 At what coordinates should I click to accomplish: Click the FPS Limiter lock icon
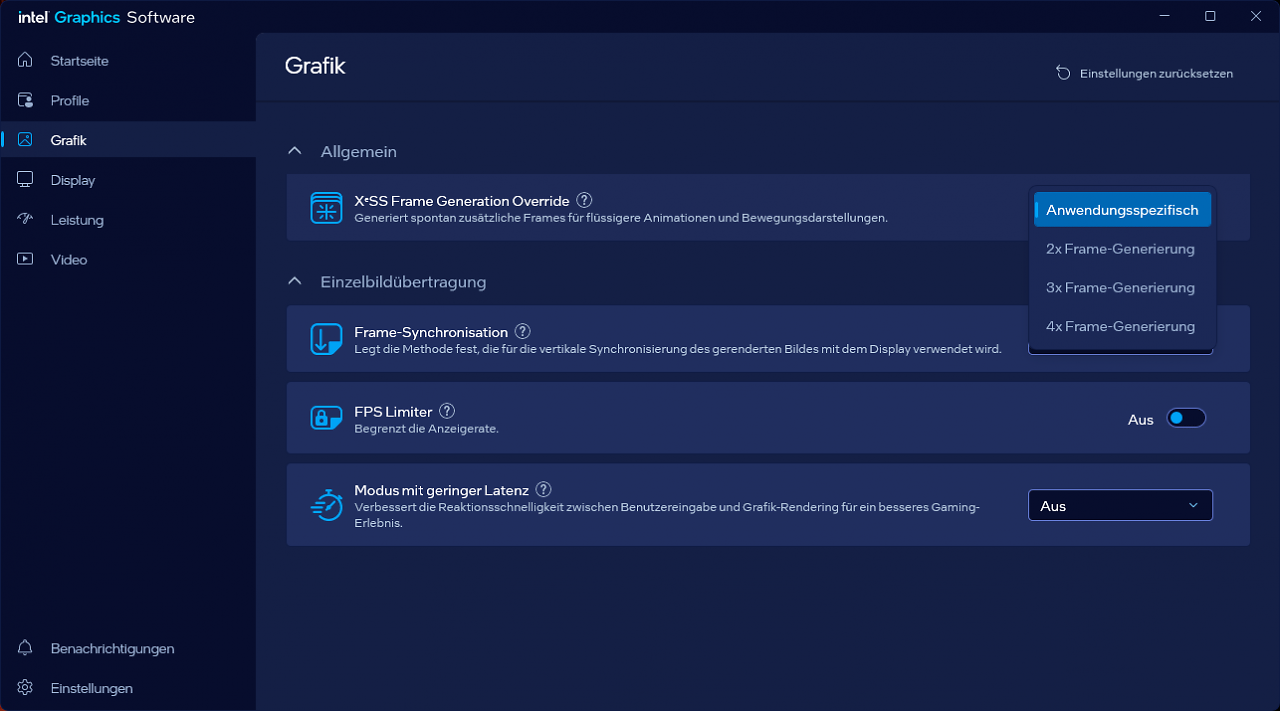[x=326, y=418]
